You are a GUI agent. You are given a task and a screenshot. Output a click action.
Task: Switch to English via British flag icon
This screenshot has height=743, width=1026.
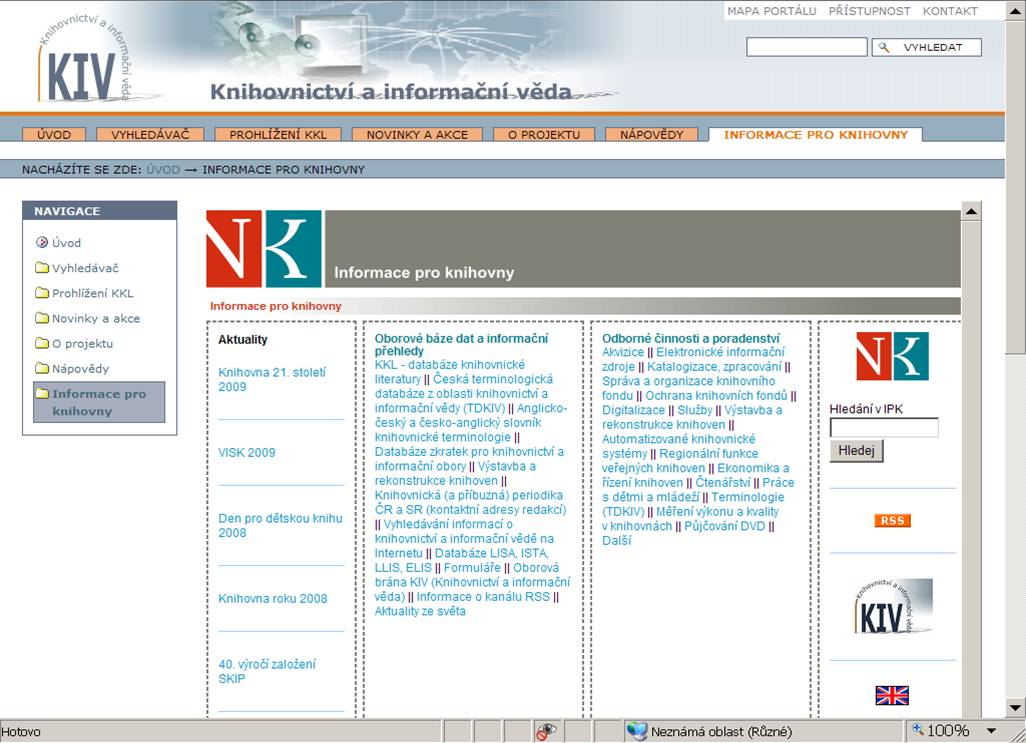pos(893,695)
